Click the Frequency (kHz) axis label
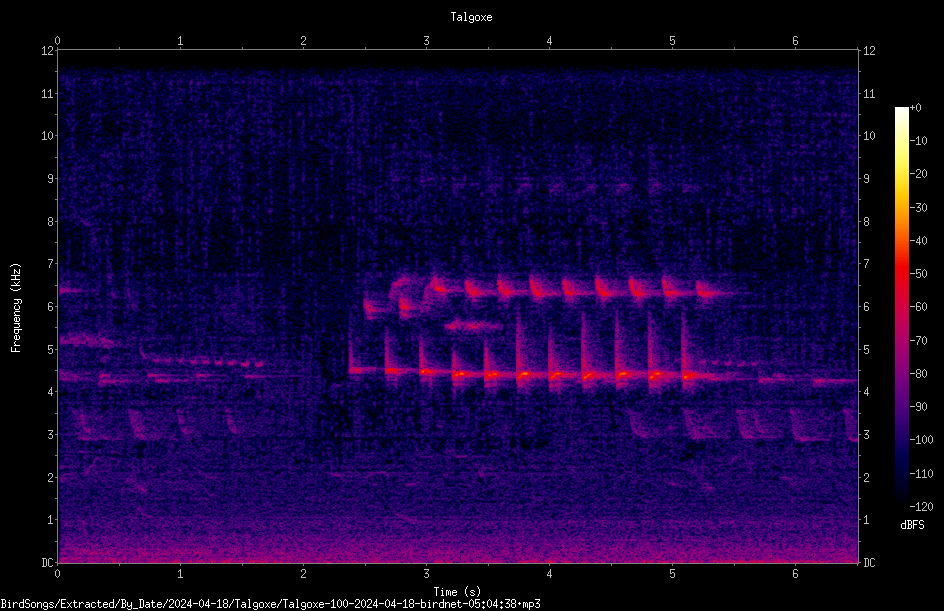The image size is (944, 611). [16, 307]
